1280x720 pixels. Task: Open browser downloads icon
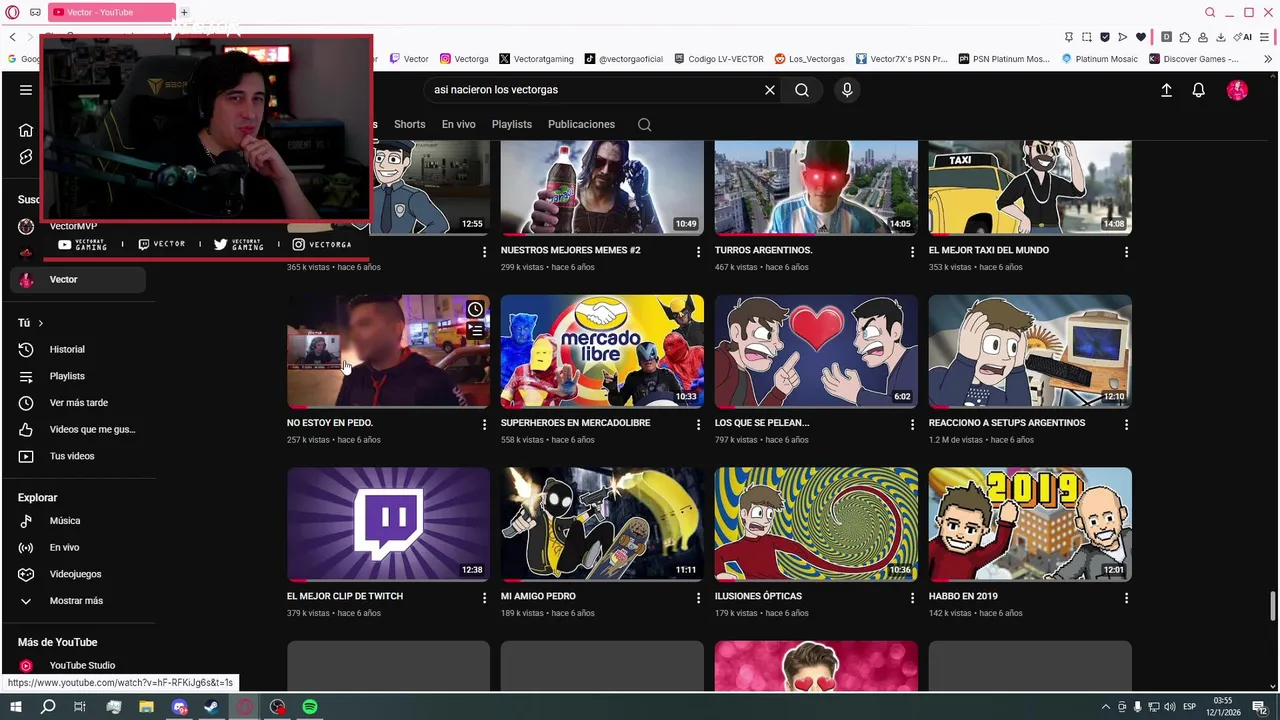[1220, 37]
